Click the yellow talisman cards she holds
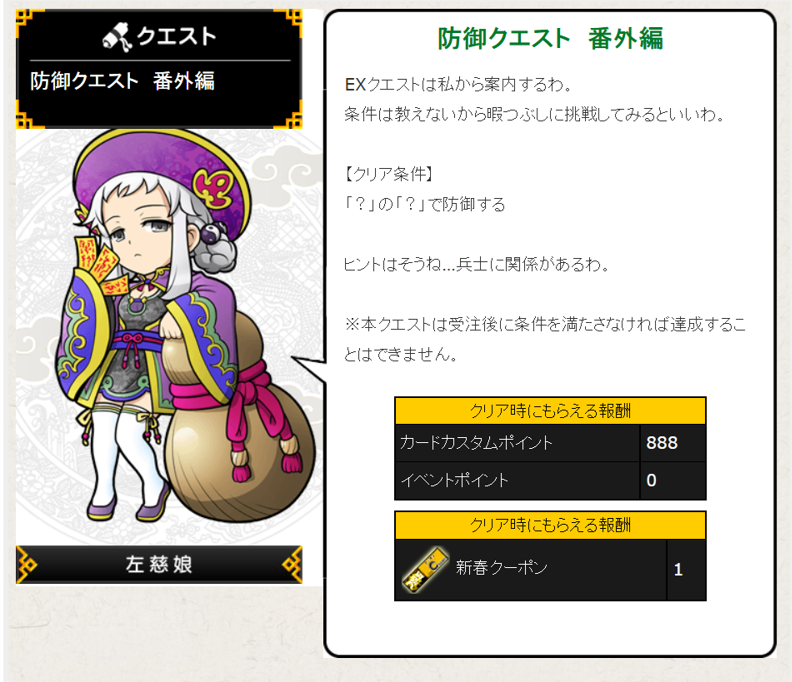Viewport: 792px width, 682px height. [x=98, y=265]
